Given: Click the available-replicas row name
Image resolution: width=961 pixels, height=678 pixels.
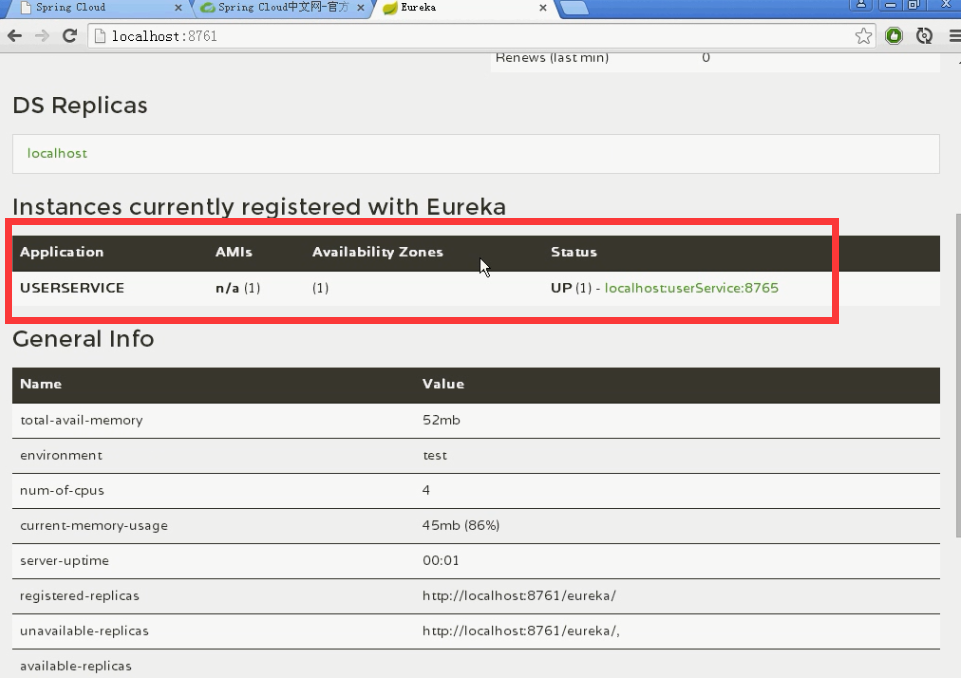Looking at the screenshot, I should [x=75, y=666].
